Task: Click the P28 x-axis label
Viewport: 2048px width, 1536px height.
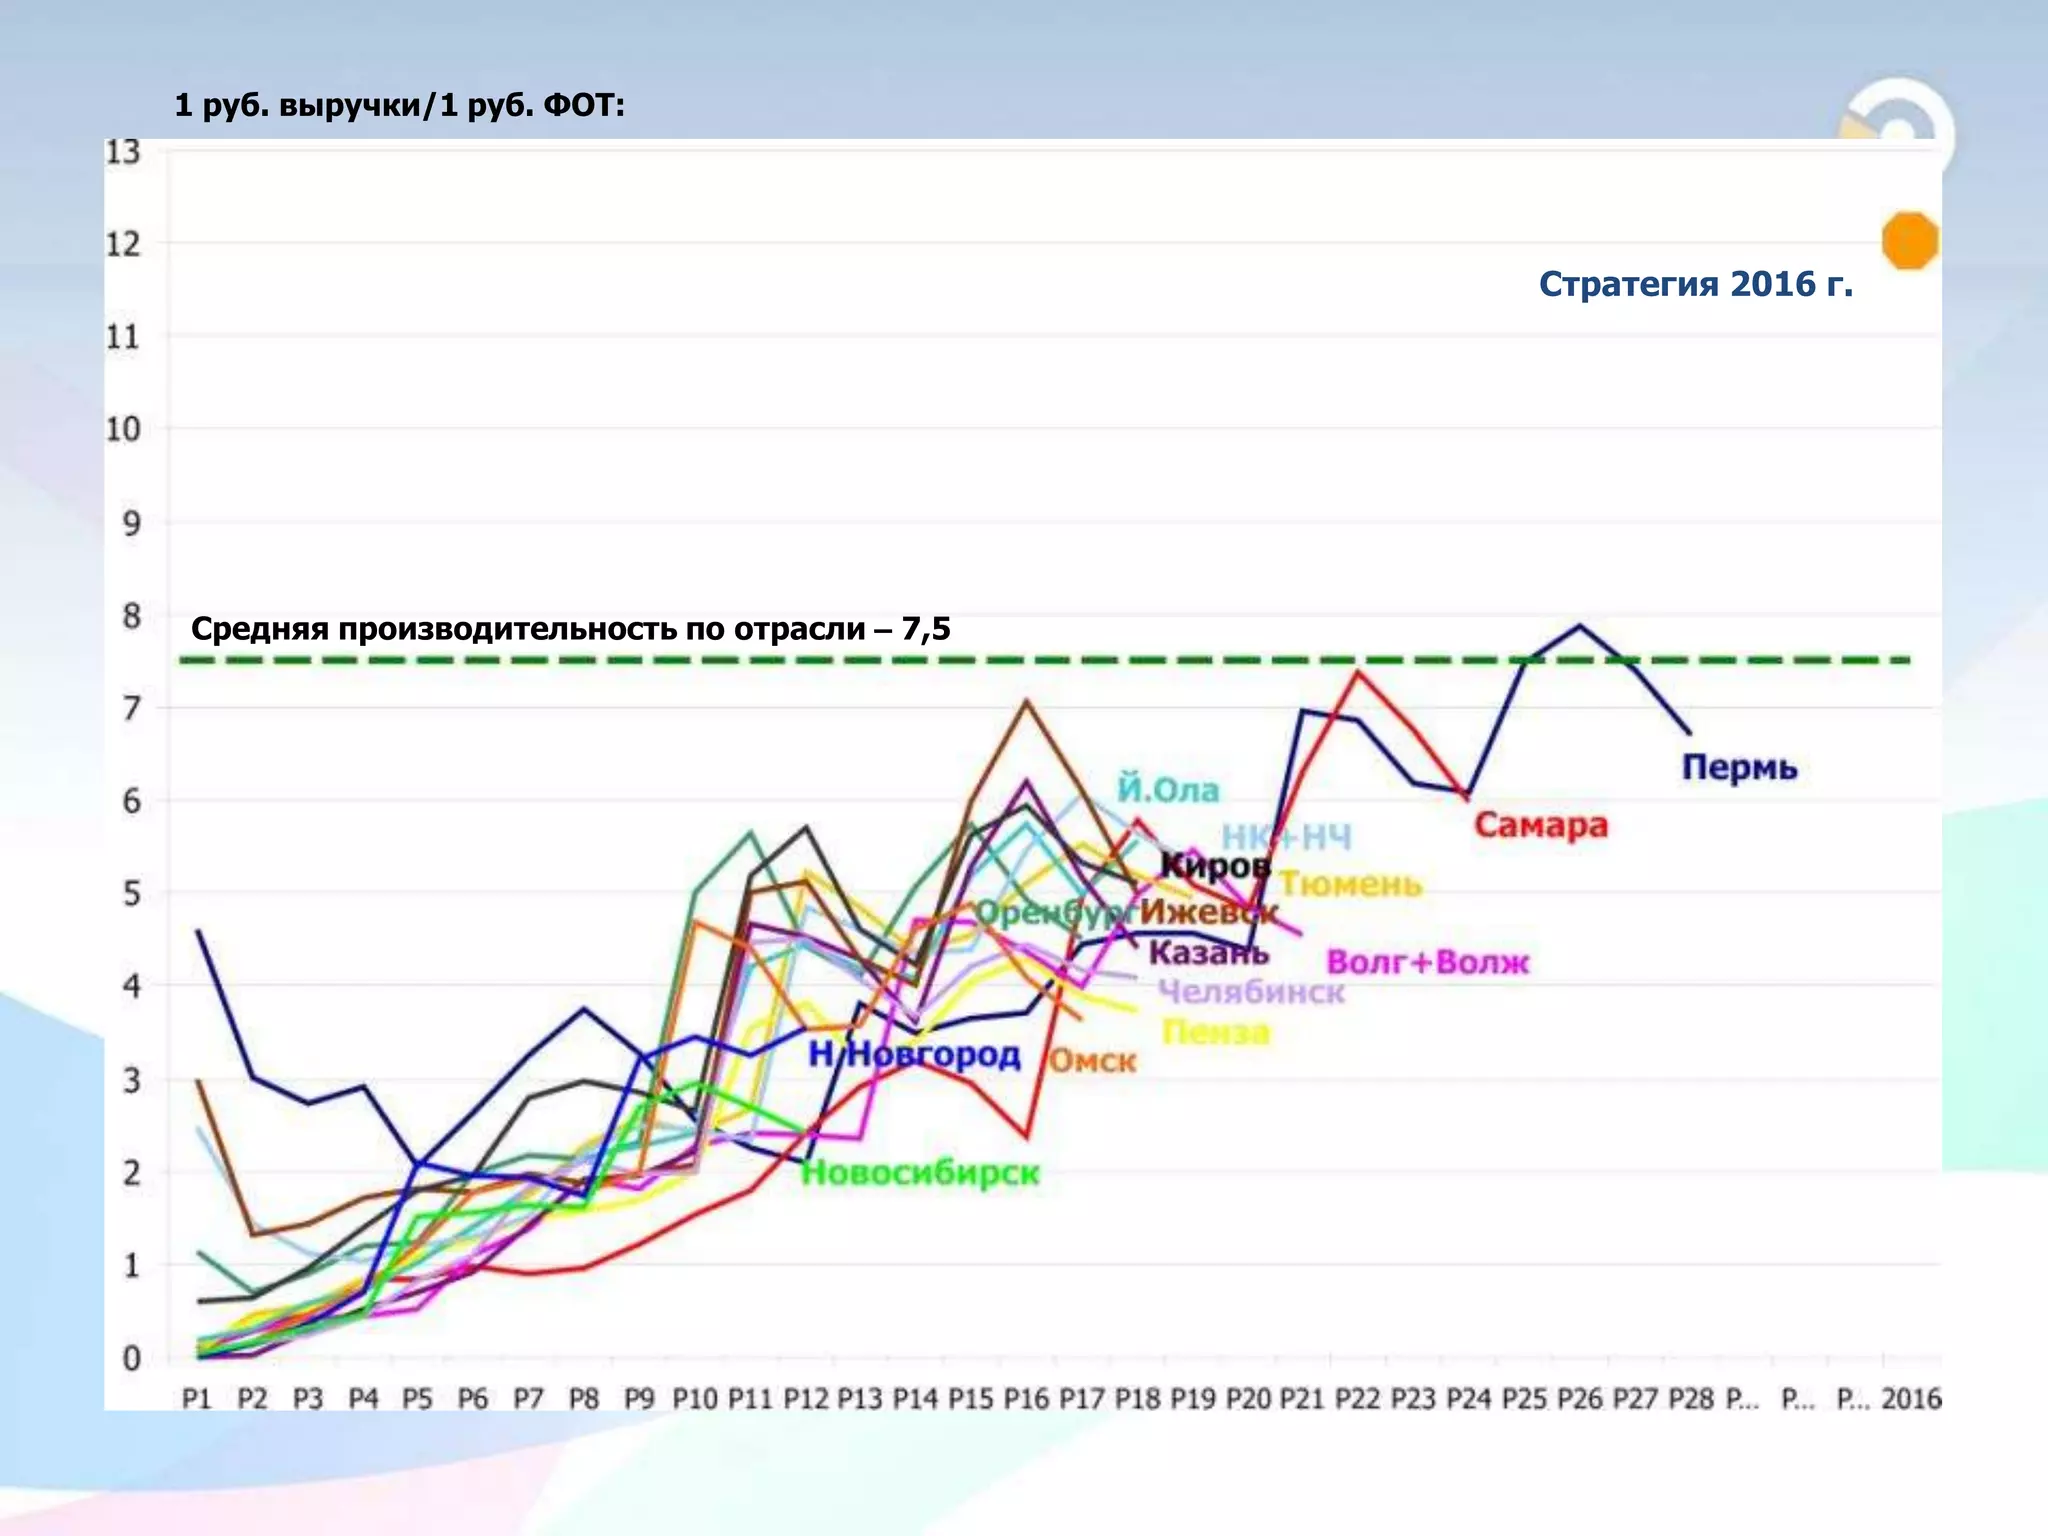Action: (1691, 1398)
